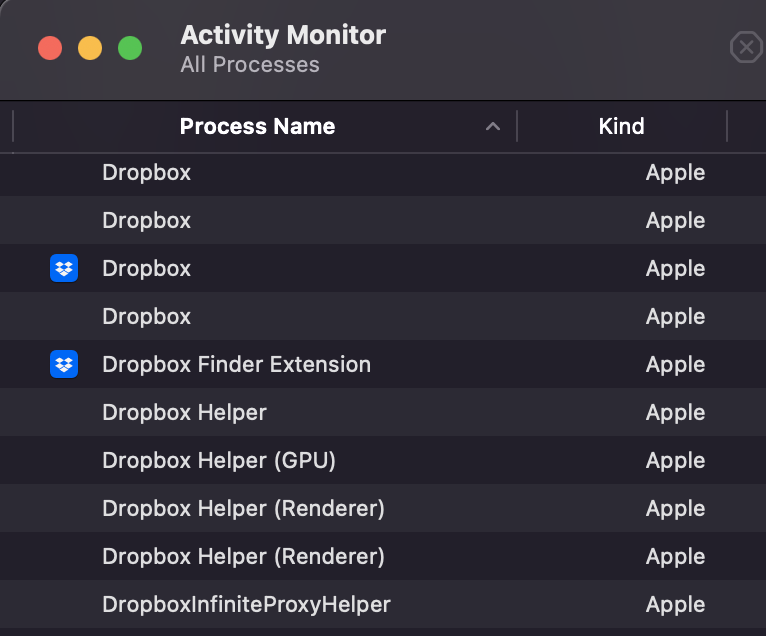
Task: Click Apple kind for Dropbox Helper (GPU)
Action: tap(675, 460)
